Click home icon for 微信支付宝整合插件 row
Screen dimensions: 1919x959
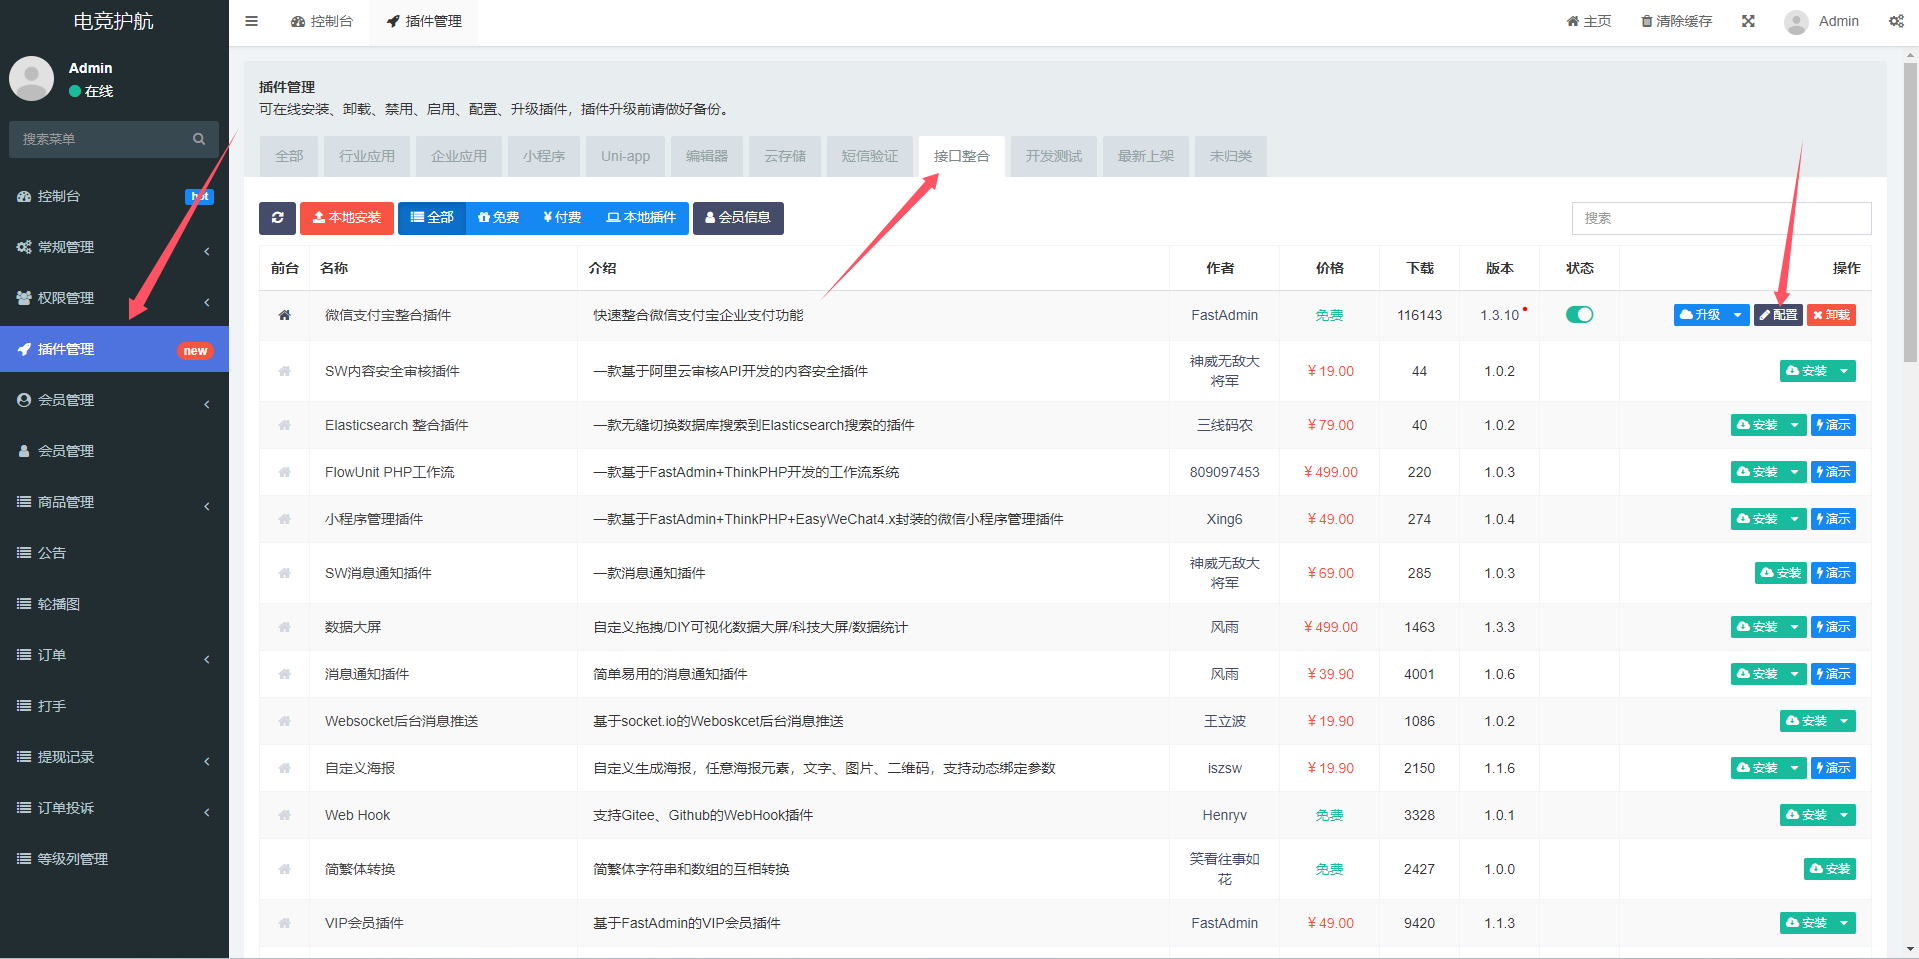point(285,315)
